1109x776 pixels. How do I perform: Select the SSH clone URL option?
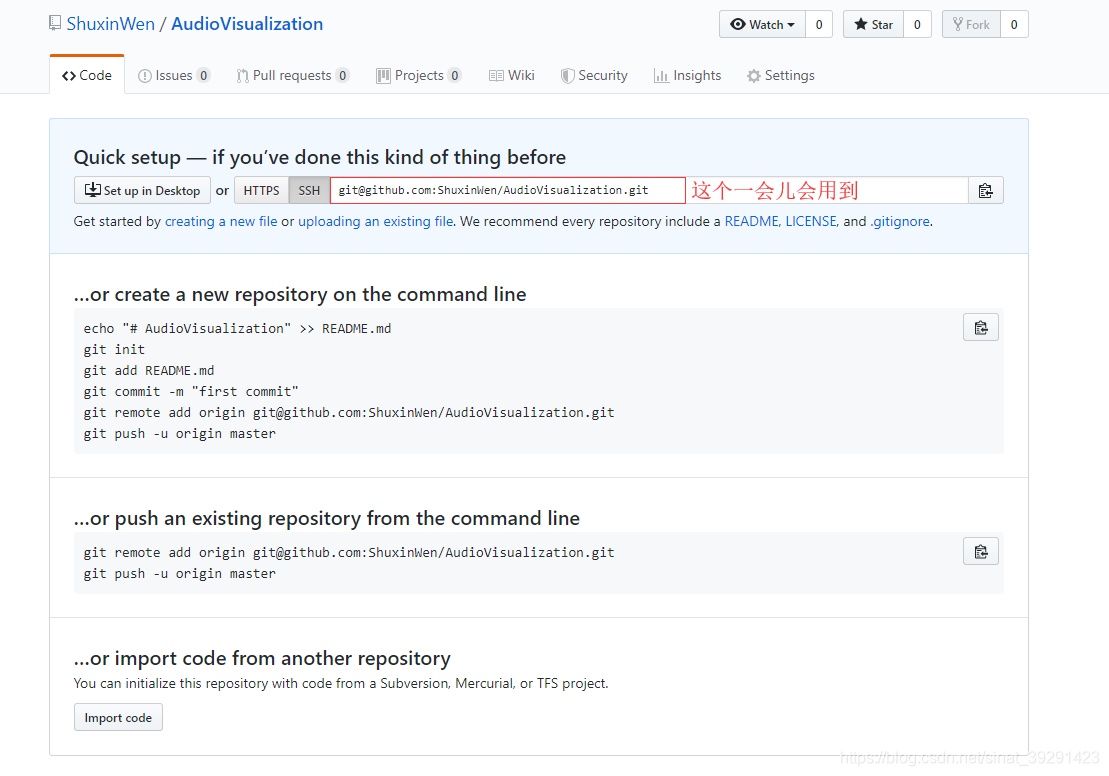pyautogui.click(x=309, y=190)
